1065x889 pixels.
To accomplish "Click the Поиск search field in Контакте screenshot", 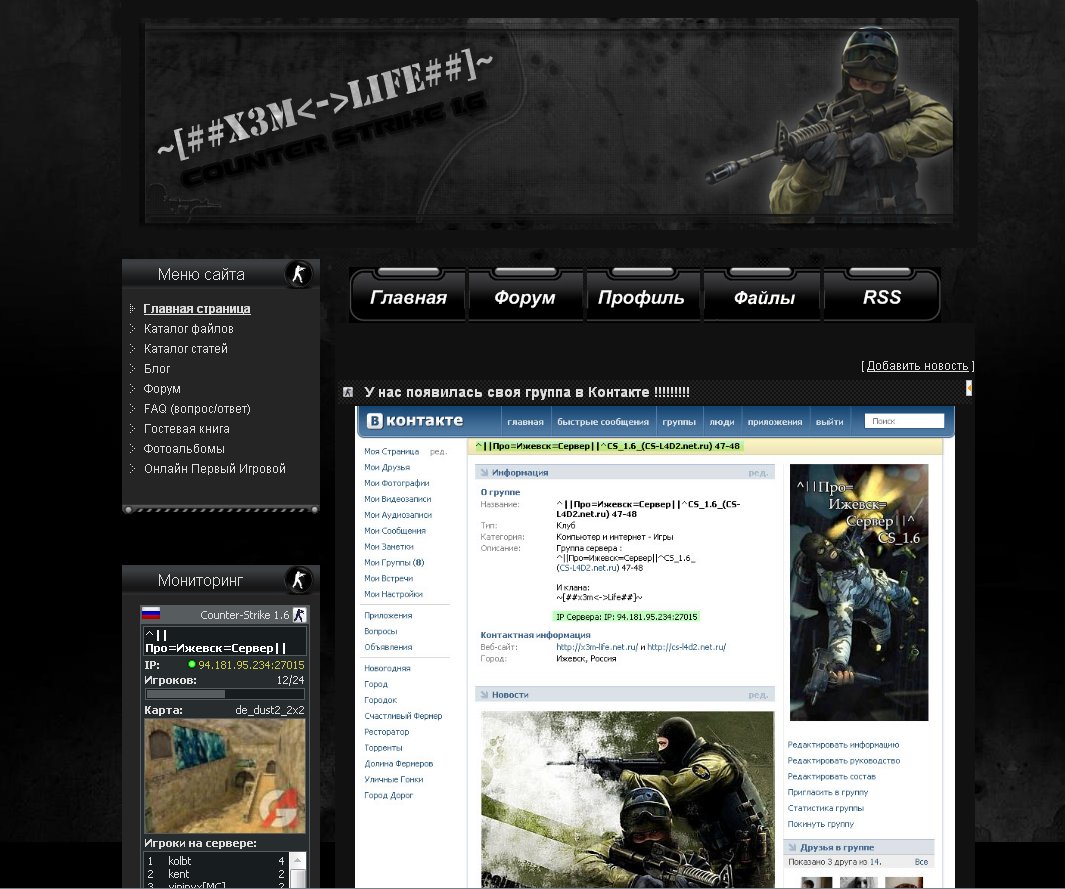I will 904,421.
